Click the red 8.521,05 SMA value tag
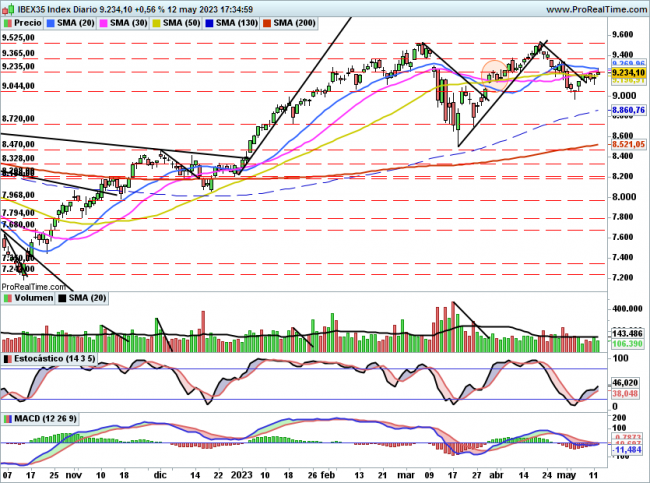The image size is (650, 483). [628, 144]
